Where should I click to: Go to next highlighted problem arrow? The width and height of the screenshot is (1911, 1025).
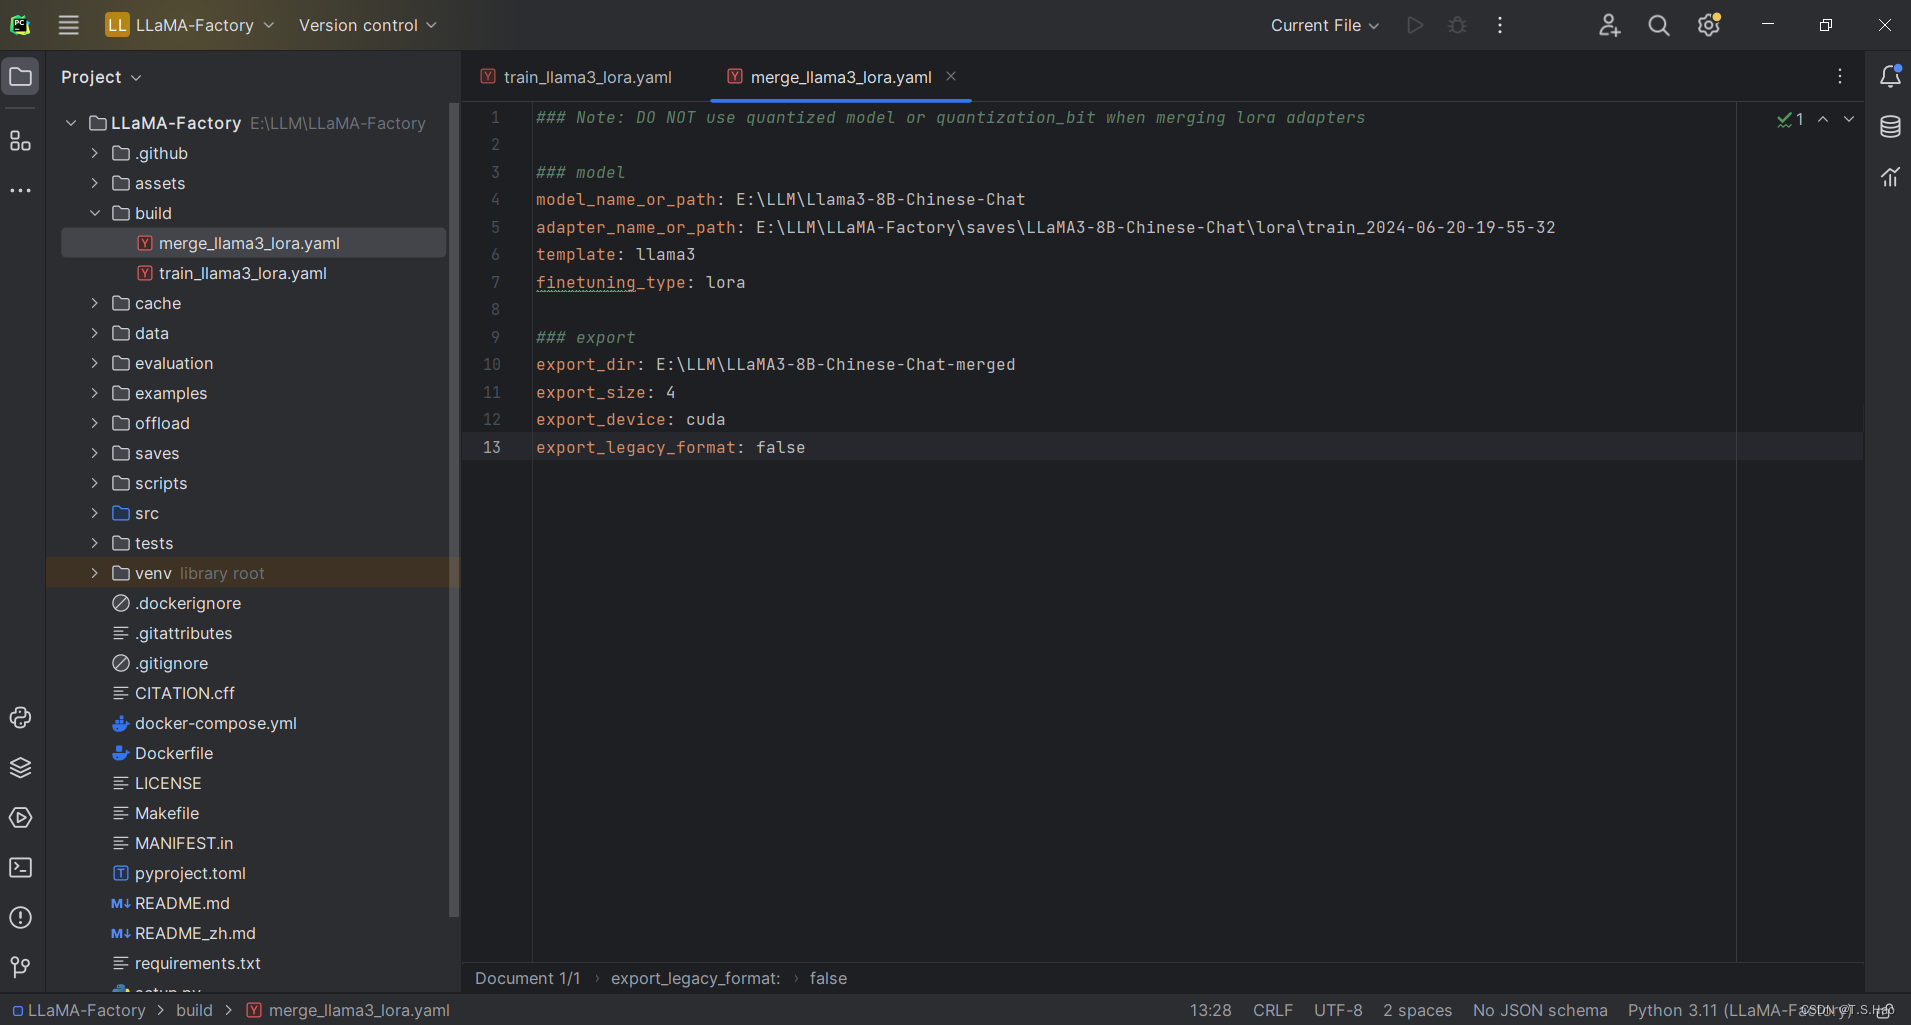tap(1849, 119)
